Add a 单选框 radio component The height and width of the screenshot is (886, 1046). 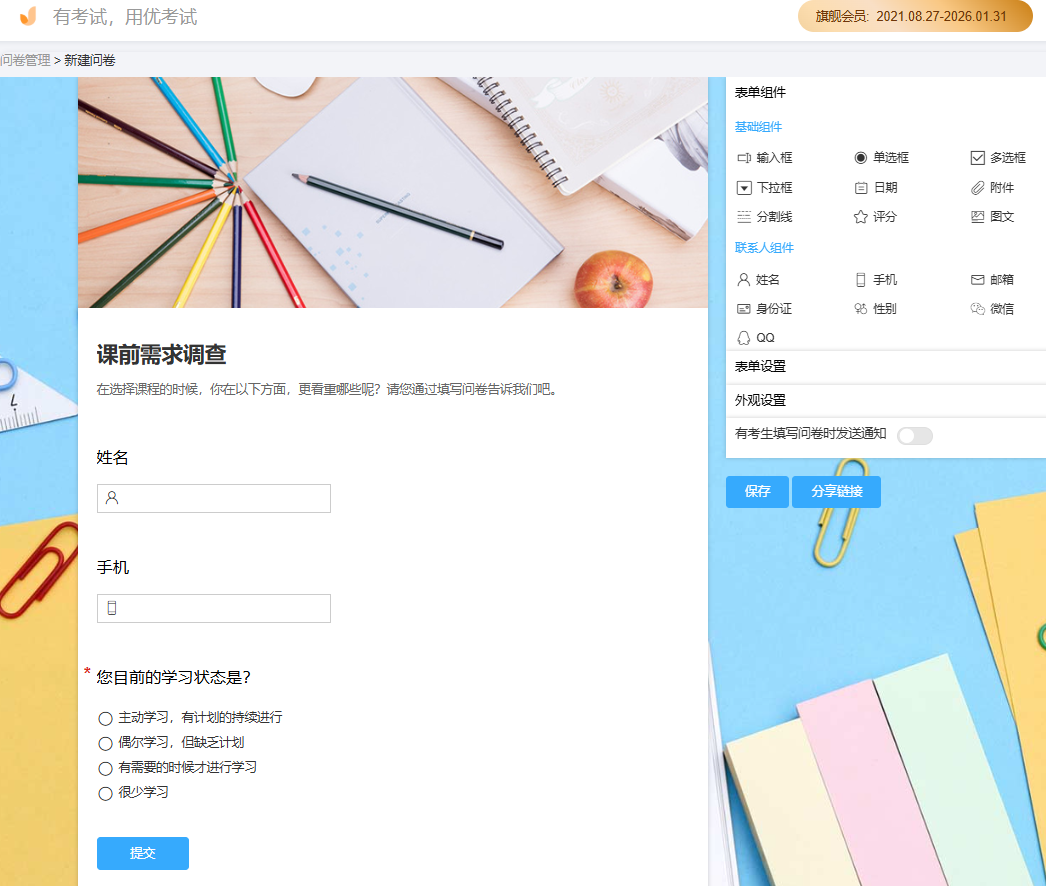coord(881,158)
